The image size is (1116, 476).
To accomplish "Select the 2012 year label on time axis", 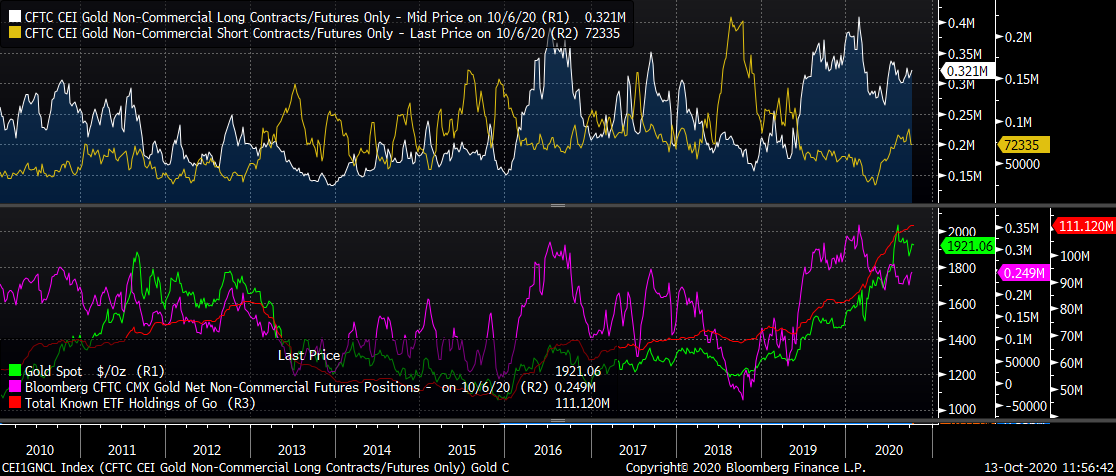I will point(209,450).
